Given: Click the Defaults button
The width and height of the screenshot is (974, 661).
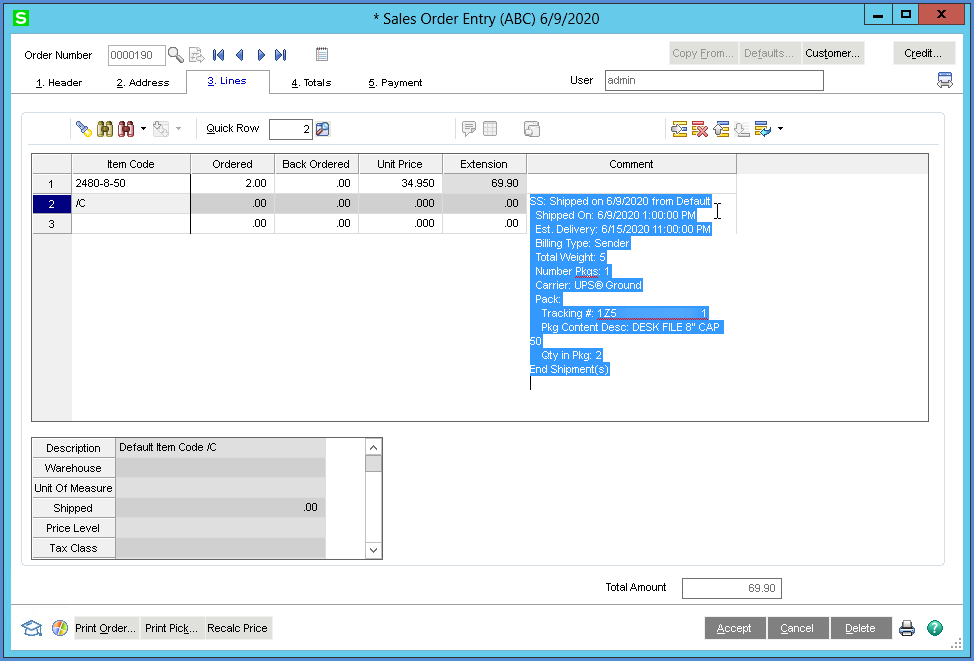Looking at the screenshot, I should coord(769,53).
